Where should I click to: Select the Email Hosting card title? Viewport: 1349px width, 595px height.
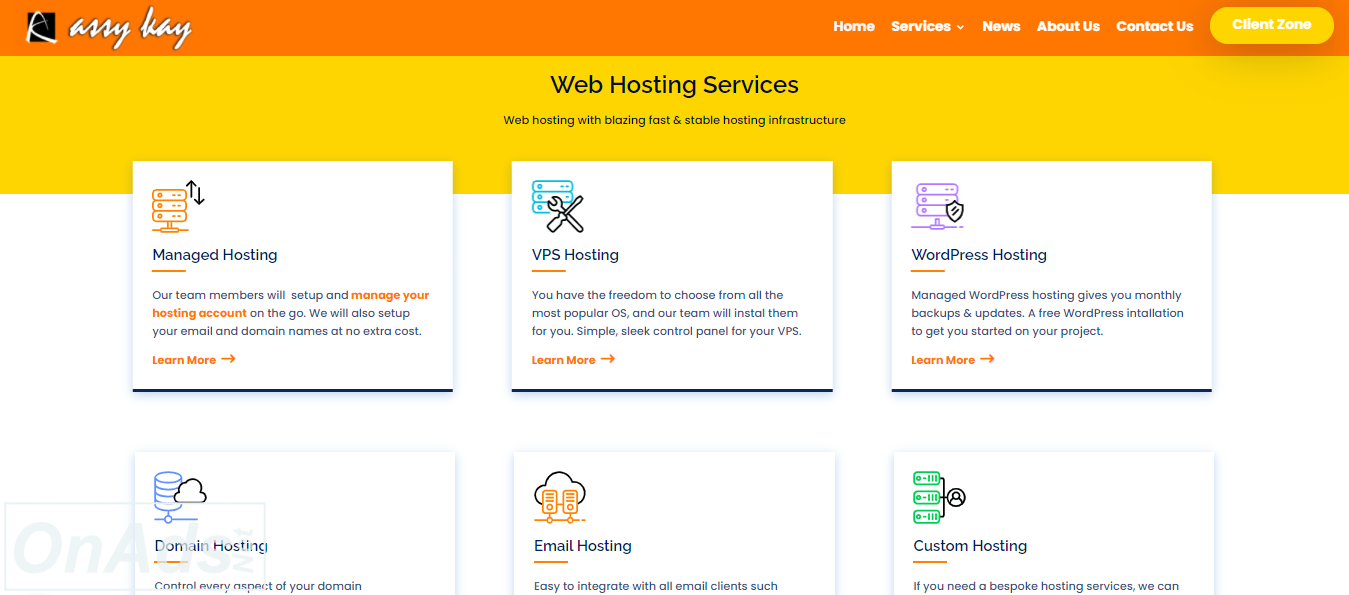pos(582,546)
